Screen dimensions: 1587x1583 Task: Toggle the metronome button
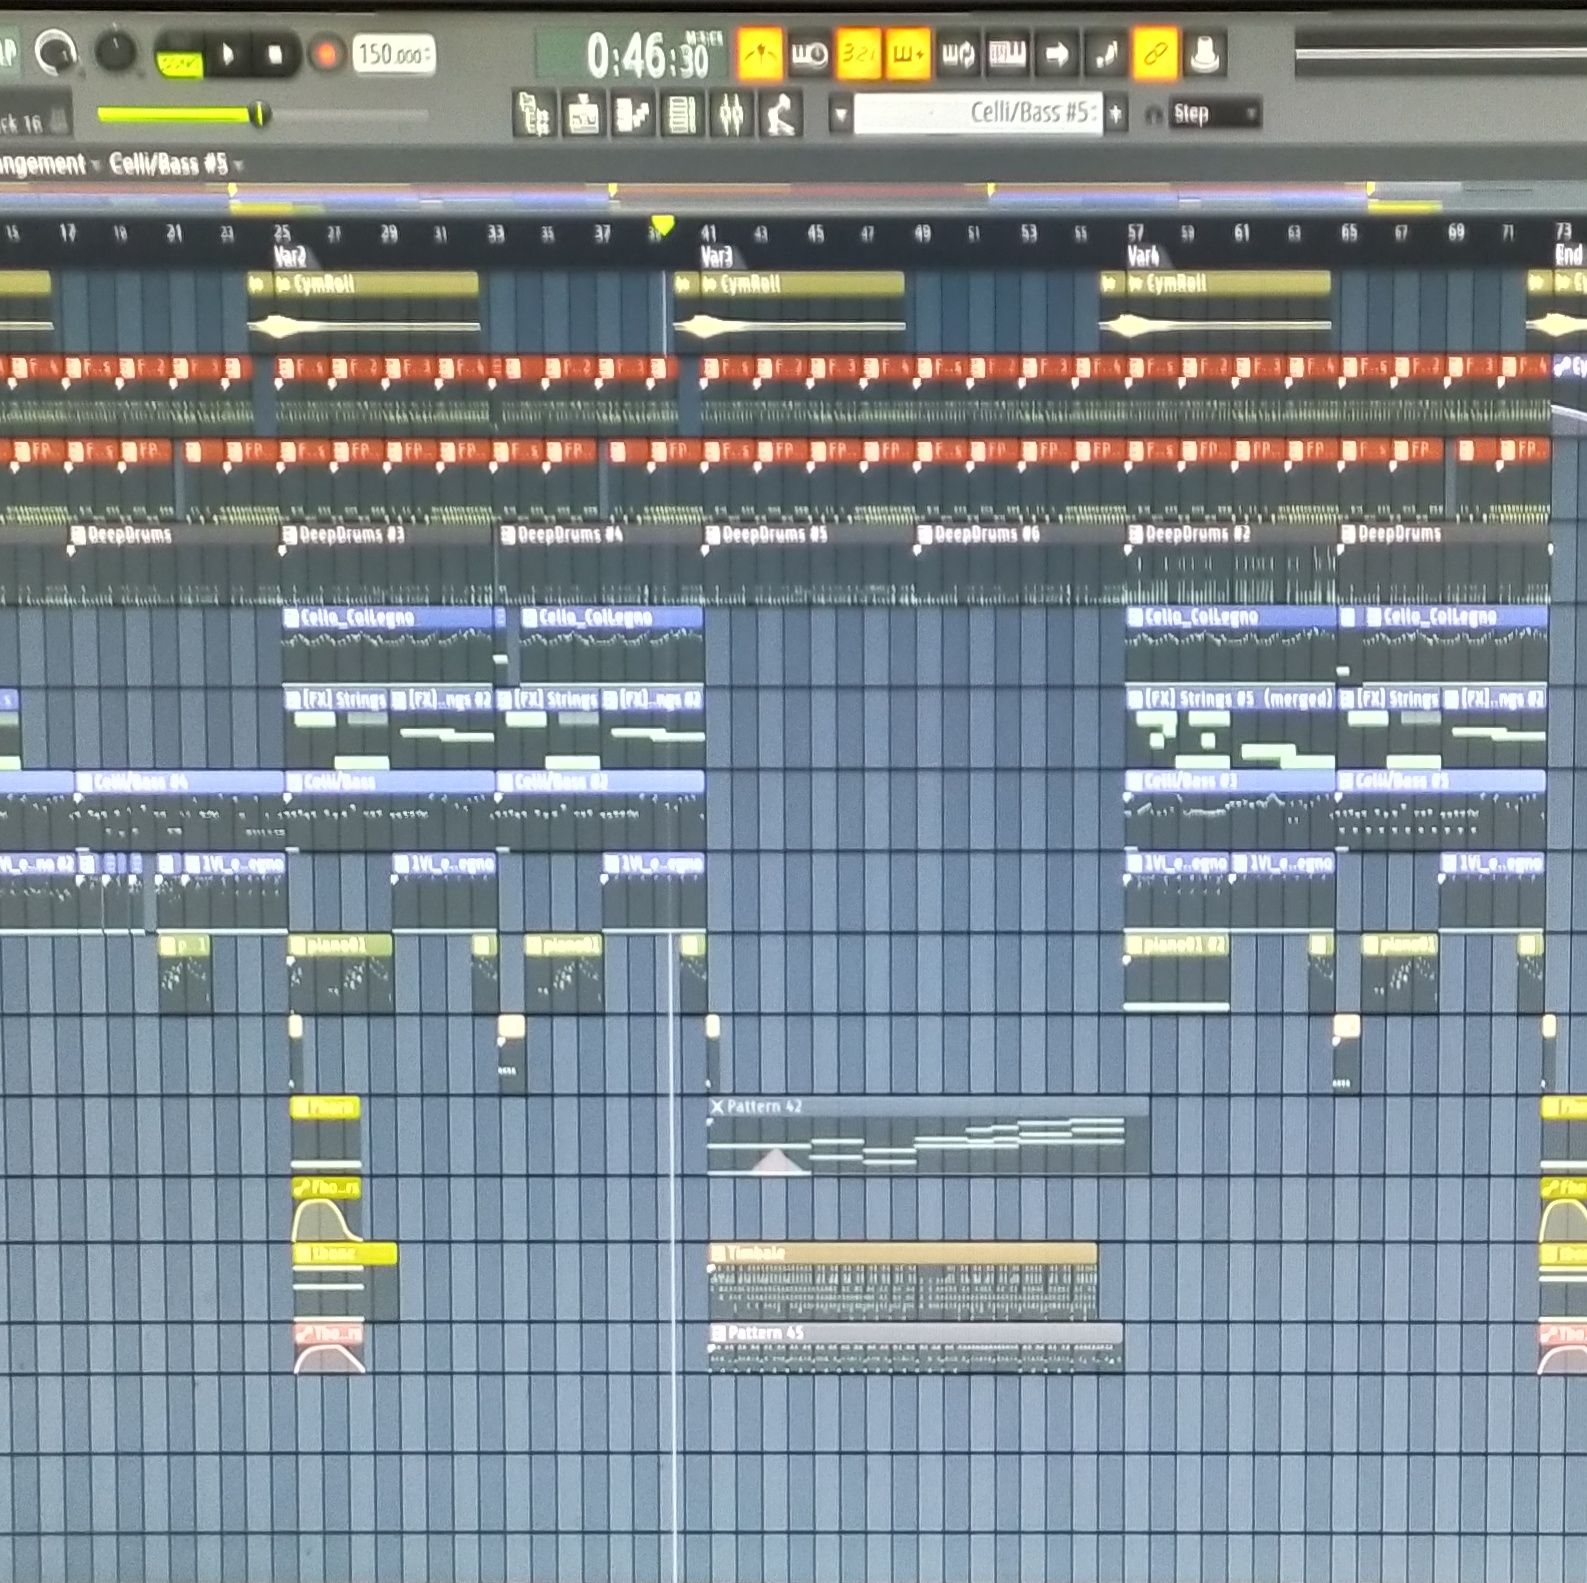[x=759, y=54]
